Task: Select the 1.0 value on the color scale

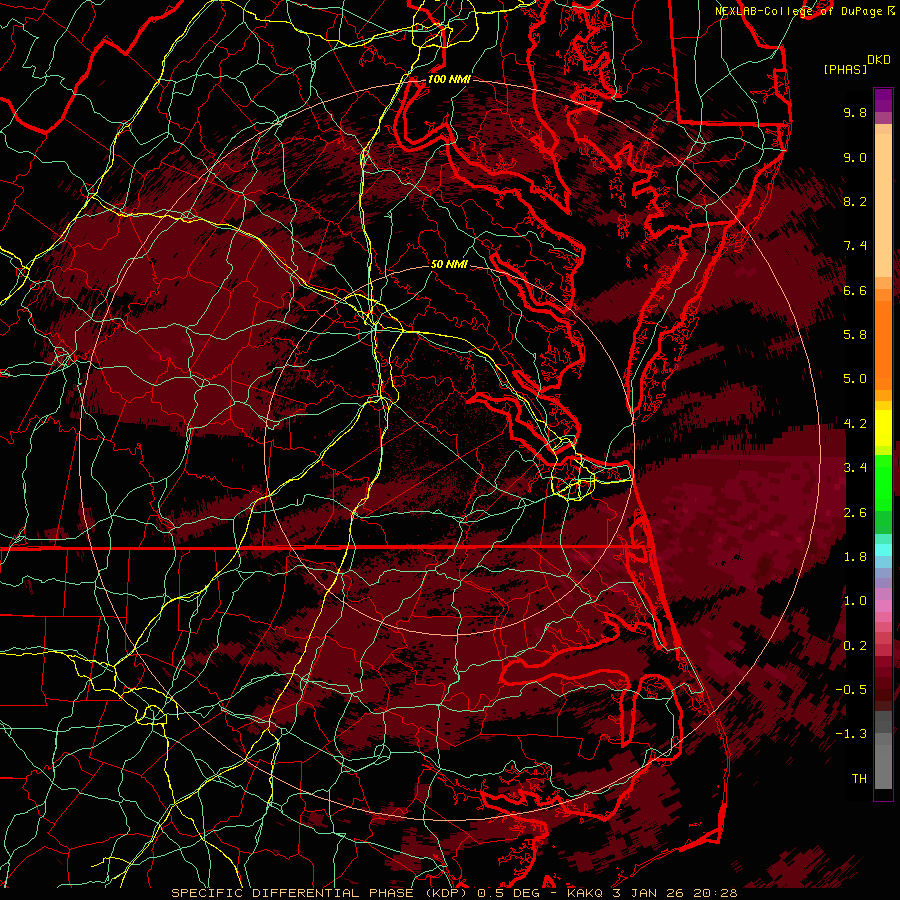Action: pos(855,601)
